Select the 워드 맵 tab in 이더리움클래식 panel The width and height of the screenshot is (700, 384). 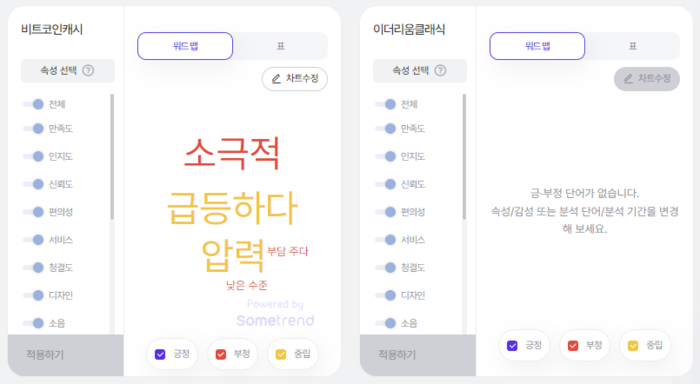(x=537, y=46)
